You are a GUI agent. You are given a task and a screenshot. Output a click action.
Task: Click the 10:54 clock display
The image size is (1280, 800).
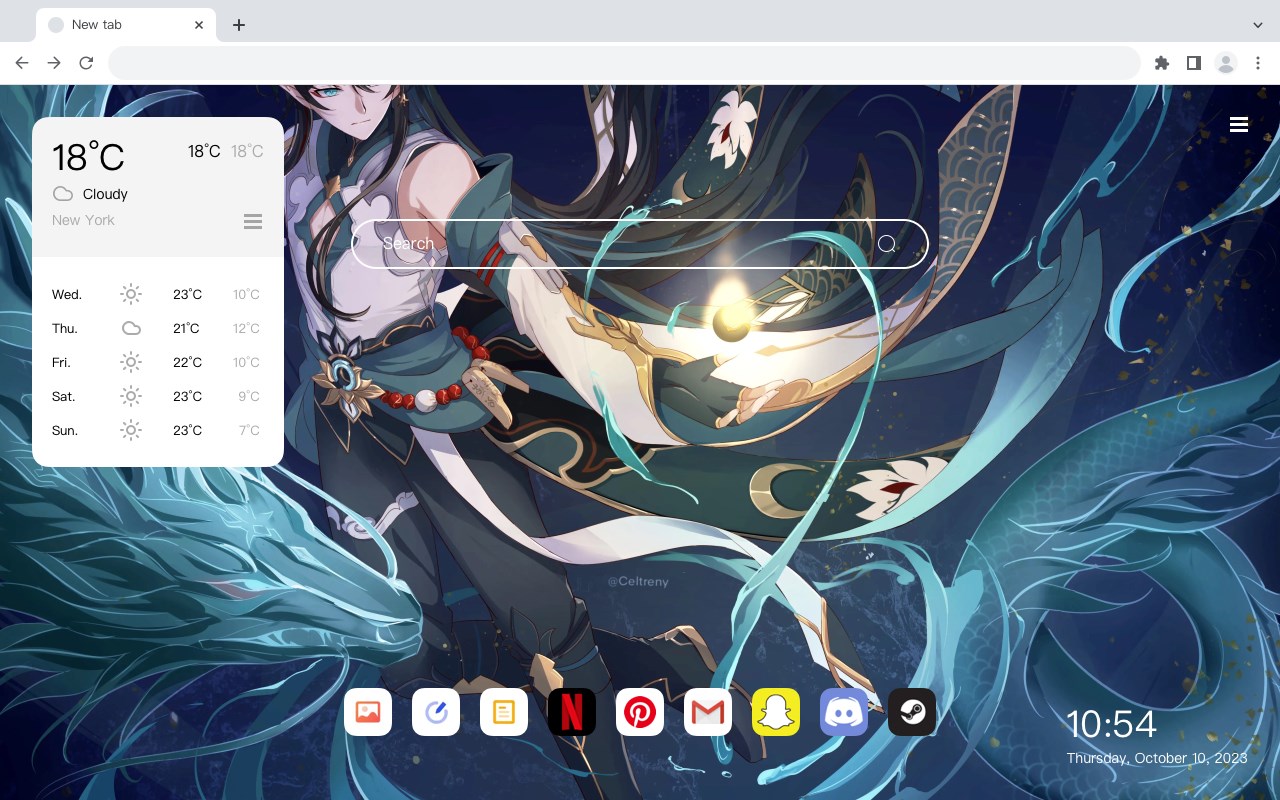coord(1111,724)
